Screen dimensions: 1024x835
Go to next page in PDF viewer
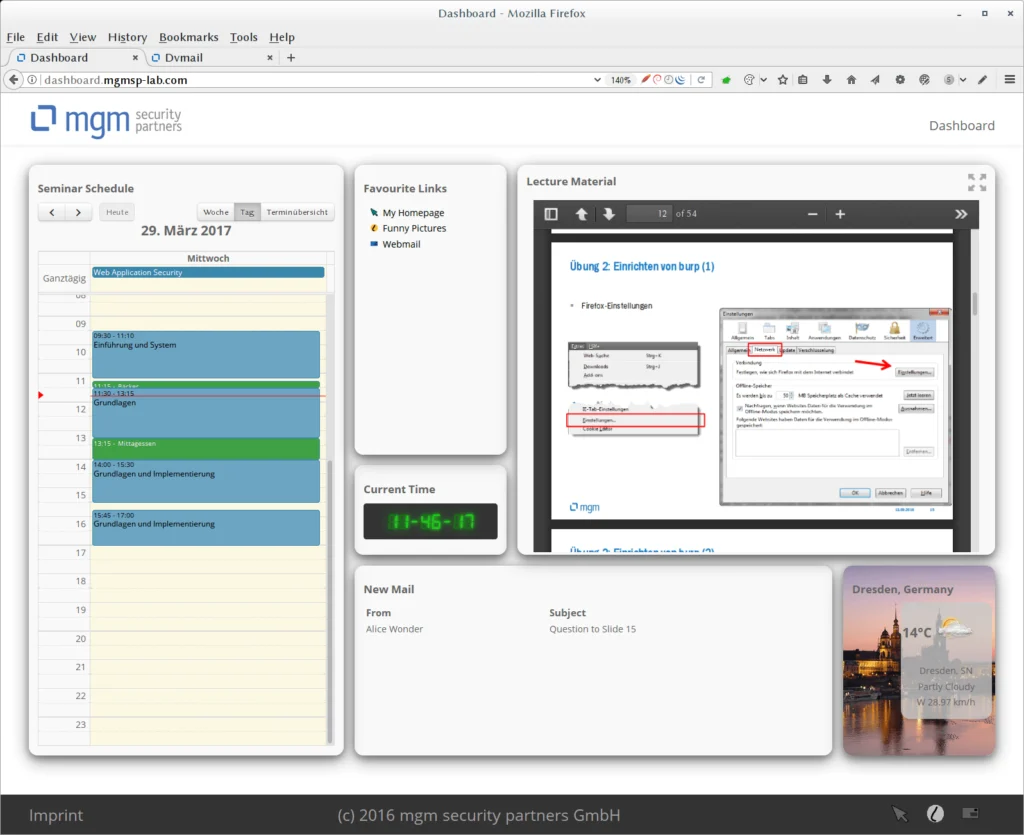tap(608, 214)
